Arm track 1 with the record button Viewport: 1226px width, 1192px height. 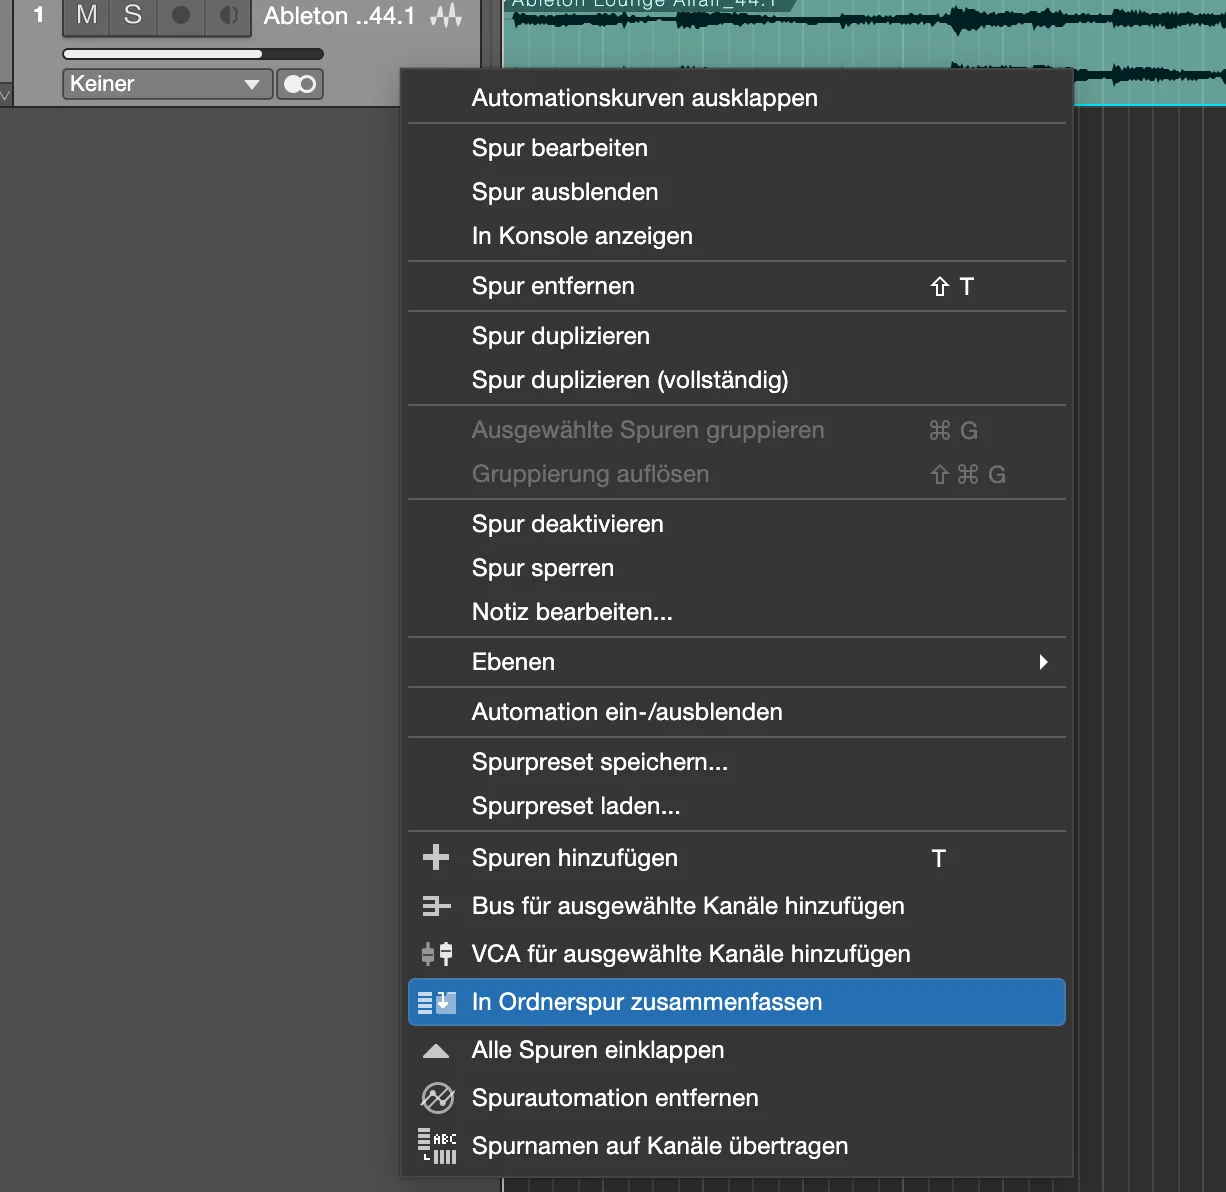pyautogui.click(x=181, y=16)
